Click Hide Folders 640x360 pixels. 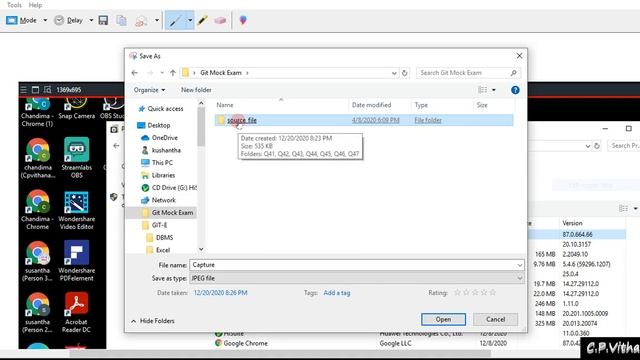click(153, 321)
